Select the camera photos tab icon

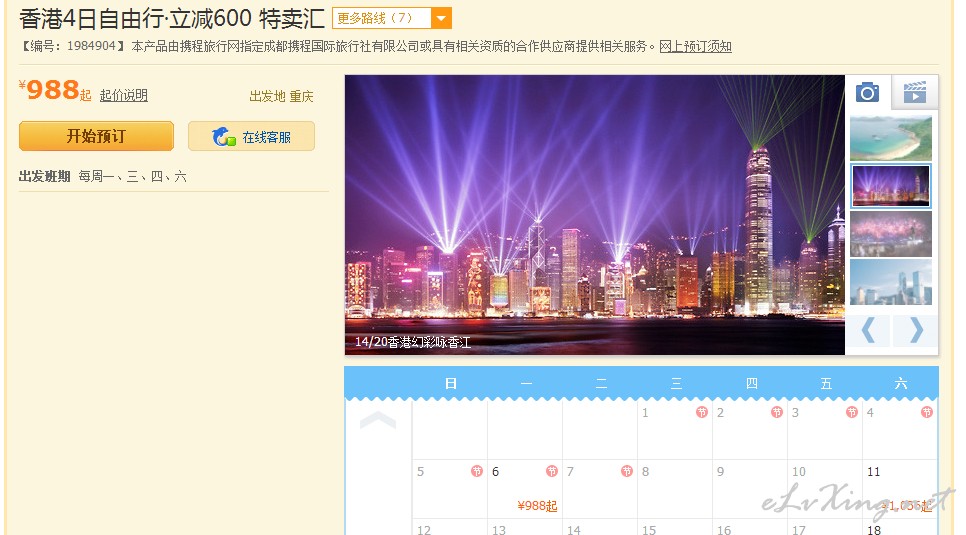(867, 92)
